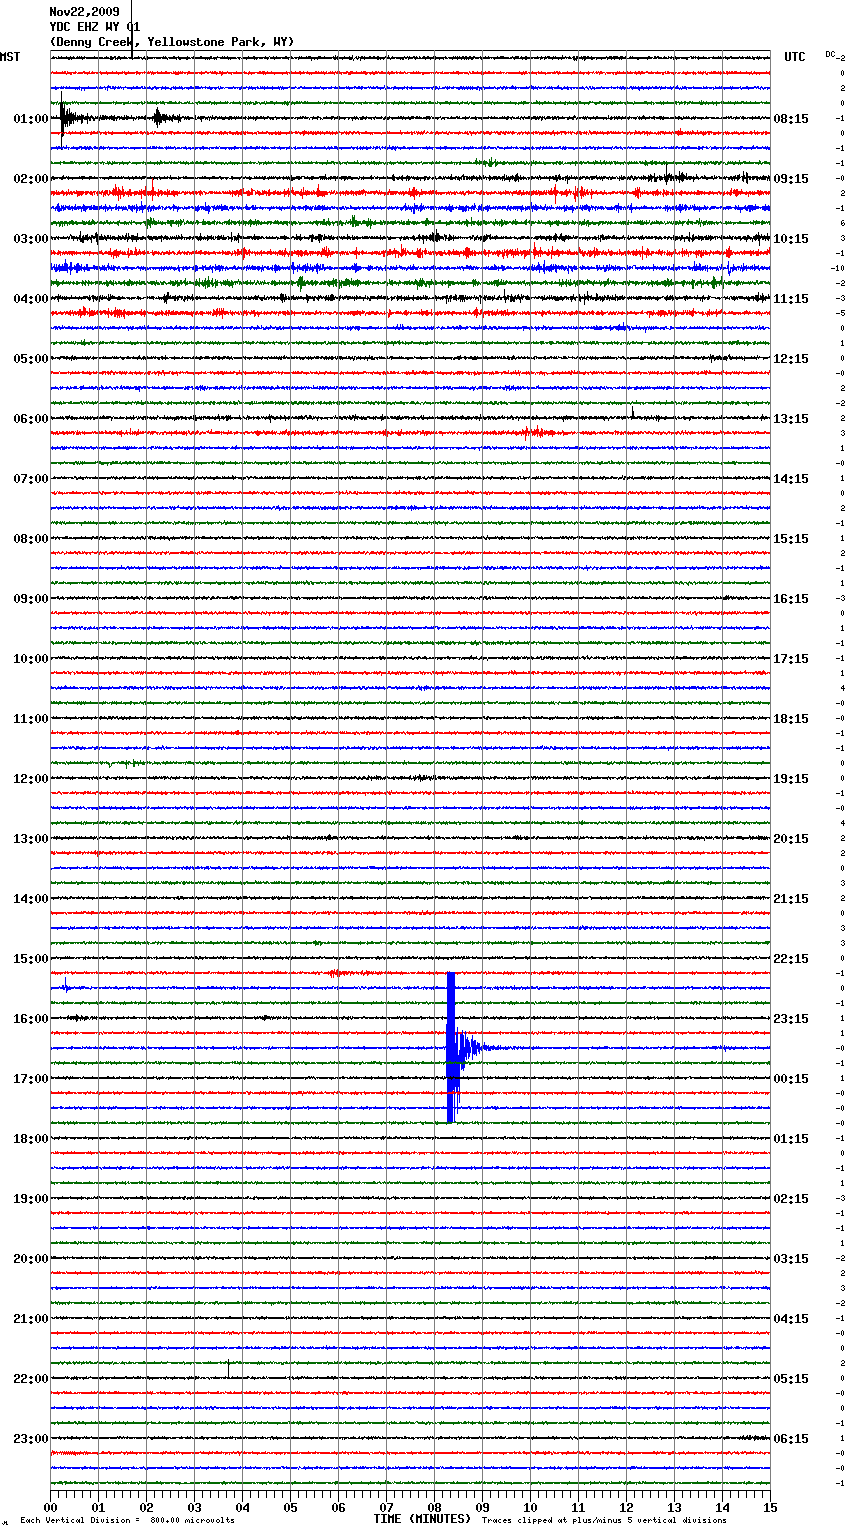
Task: Click the 16:00 MST time label
Action: 30,1019
